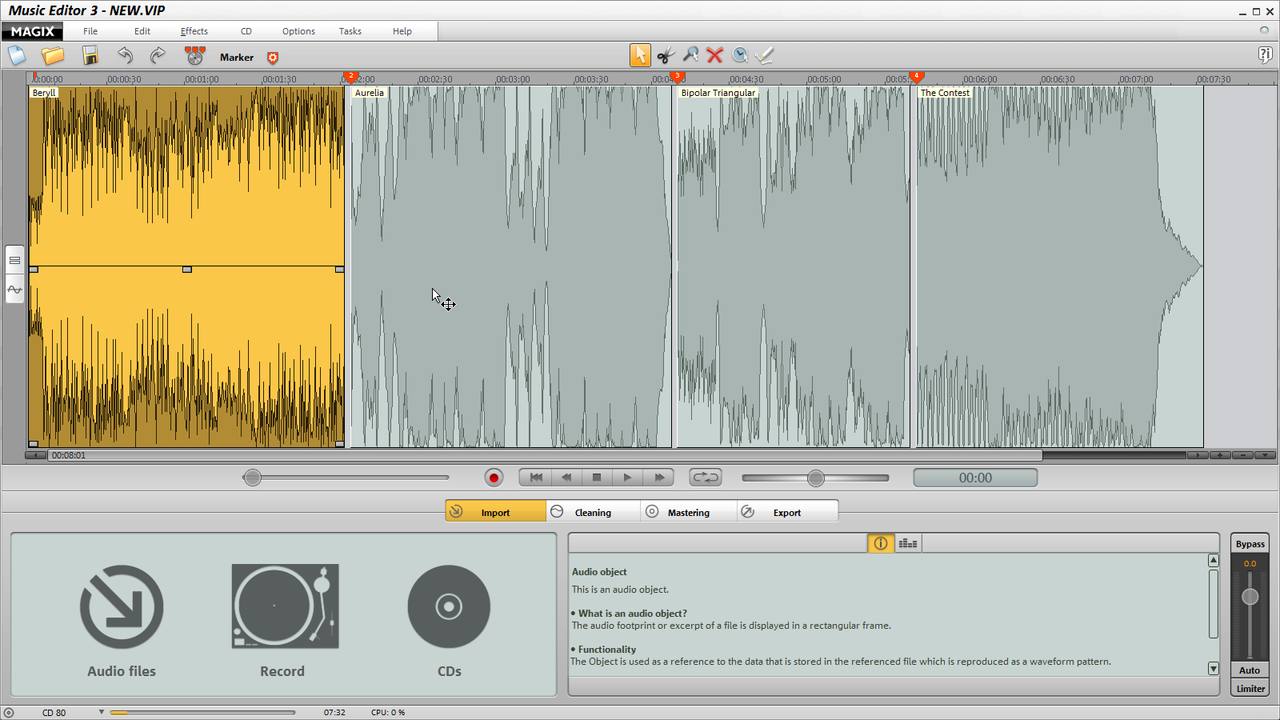
Task: Switch to the Mastering tab
Action: coord(689,512)
